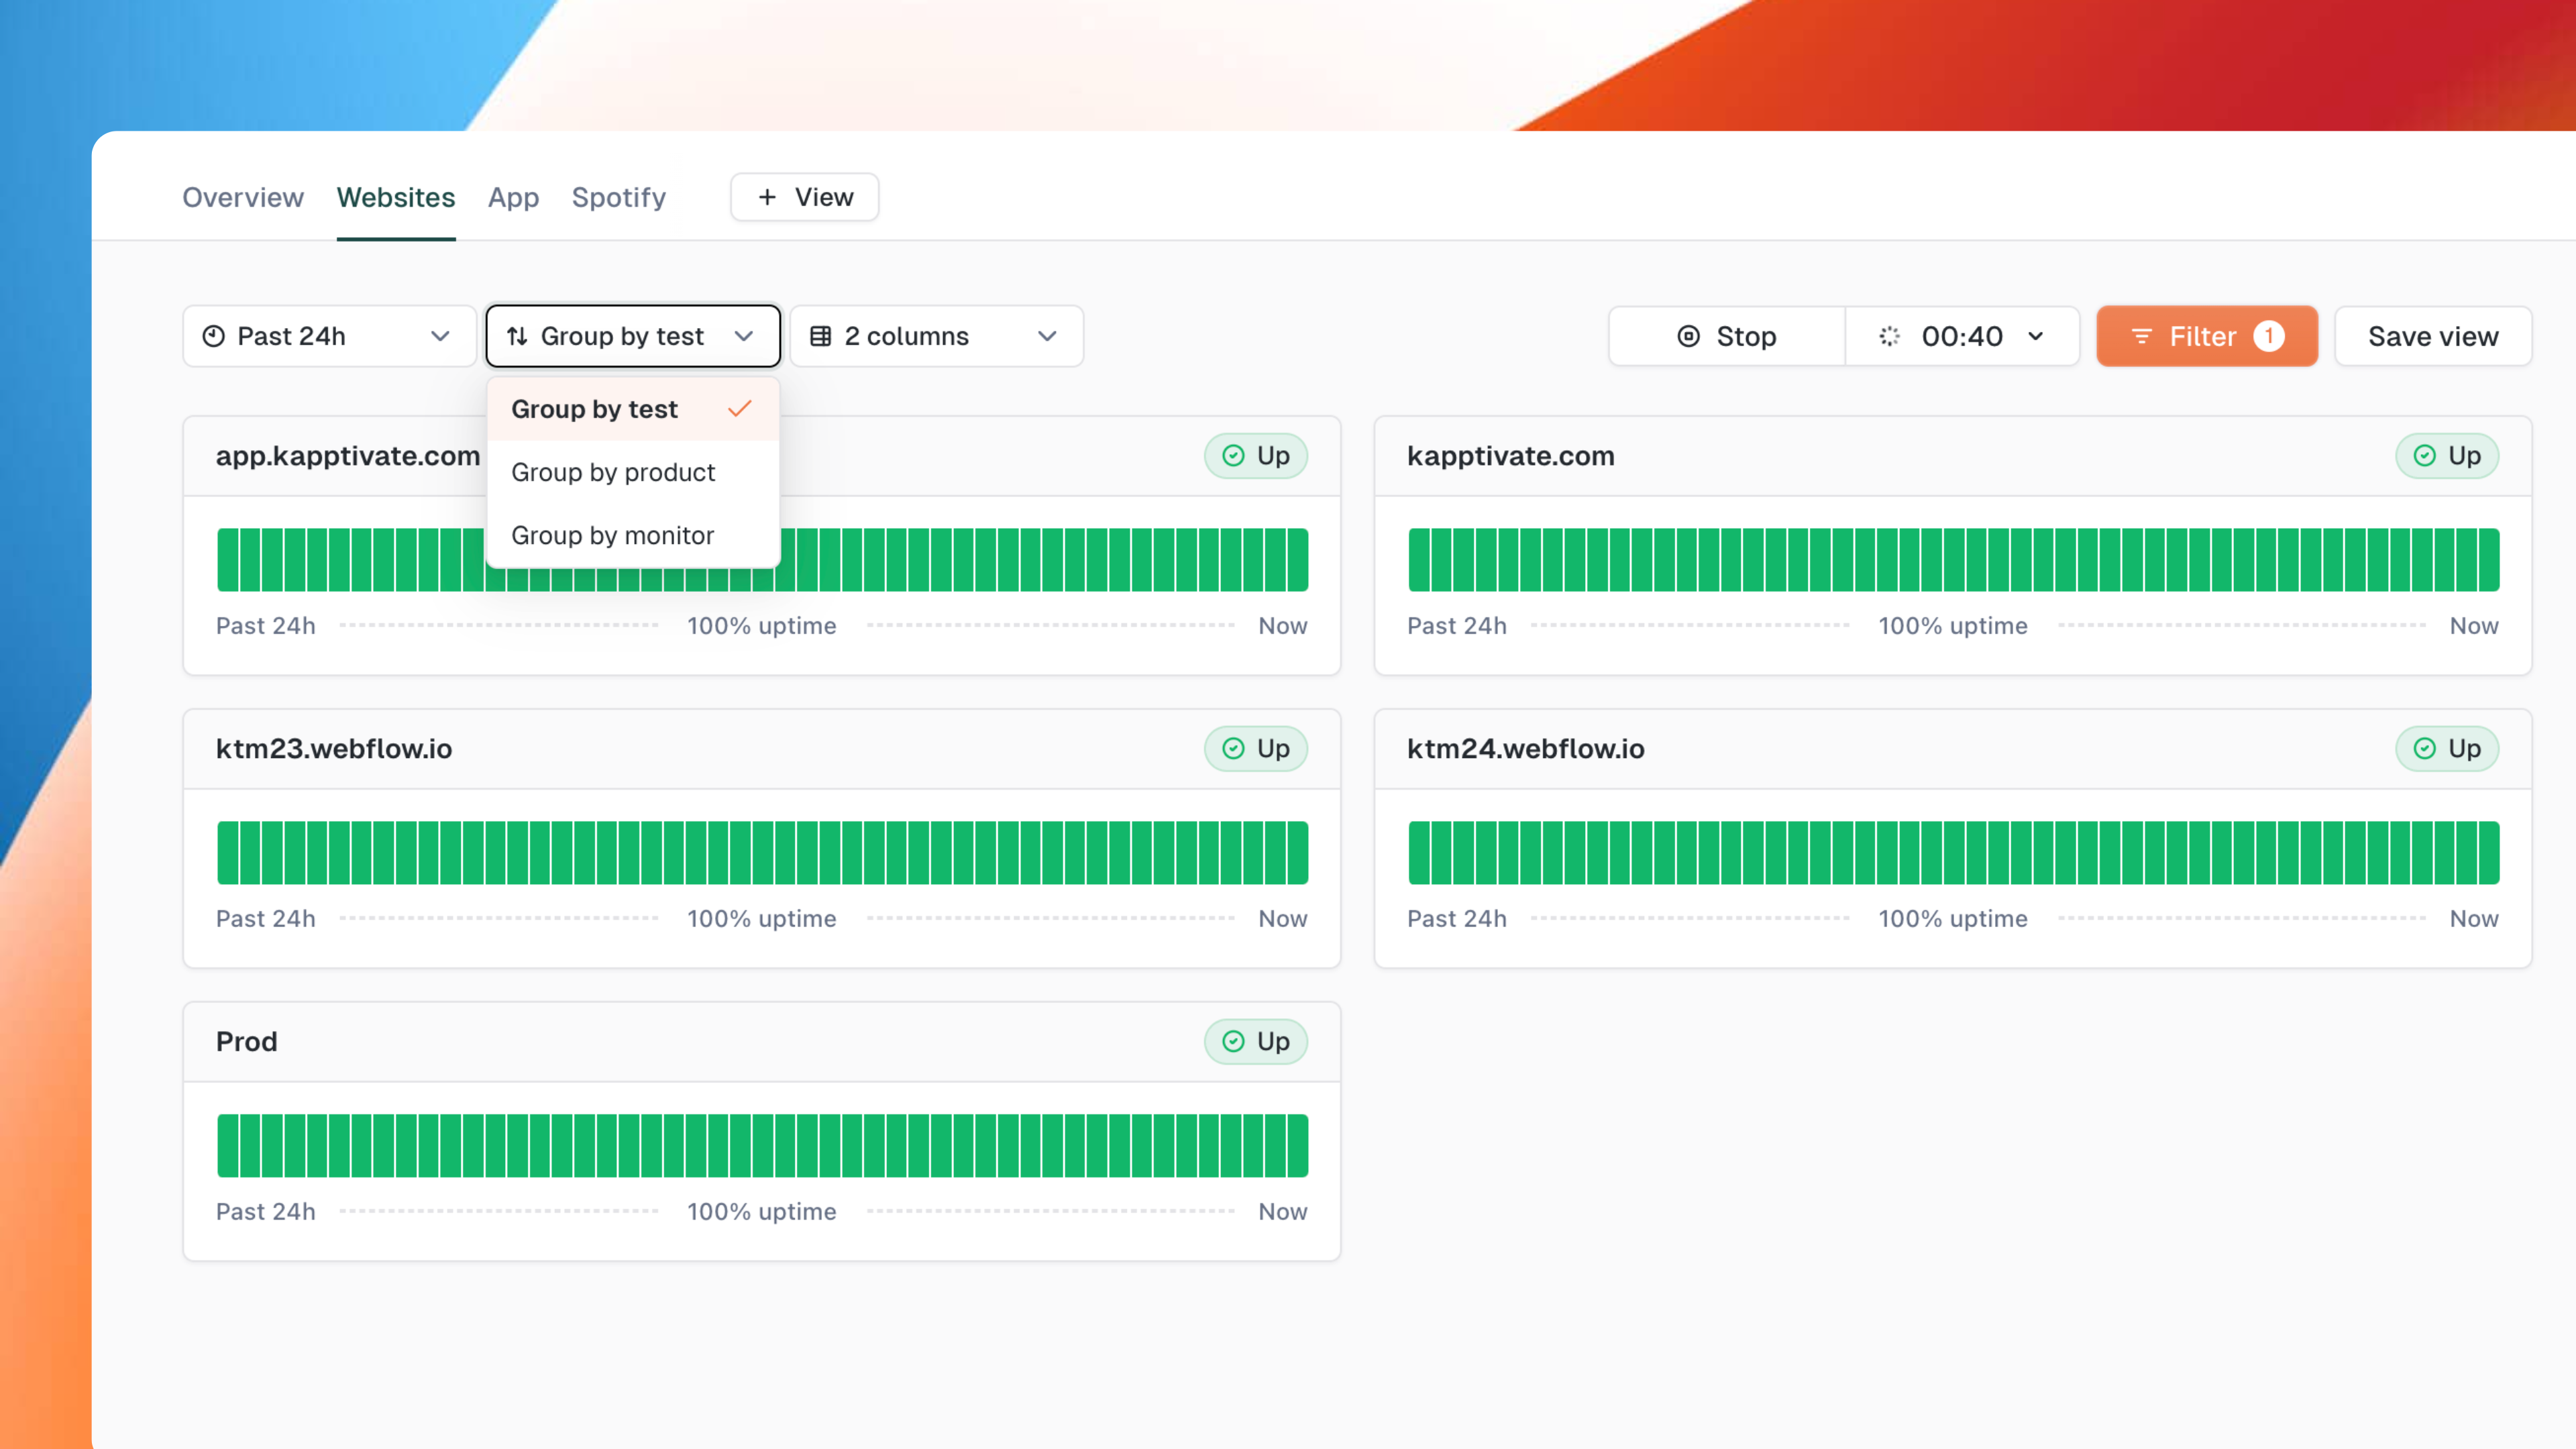Click the stop circle icon
This screenshot has height=1449, width=2576.
1688,336
